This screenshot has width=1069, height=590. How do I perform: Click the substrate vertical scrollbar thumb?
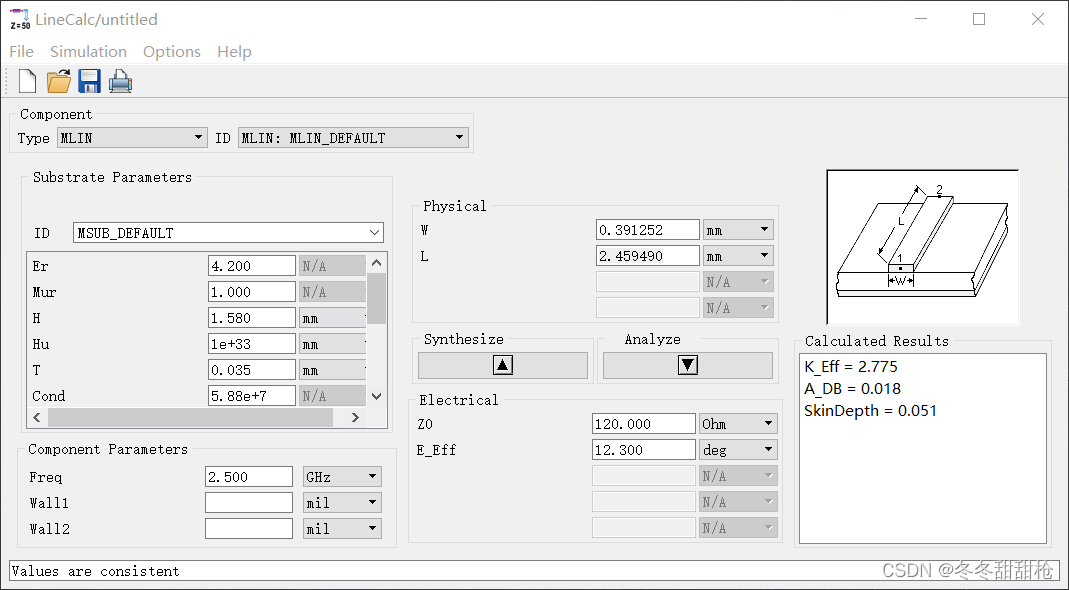pyautogui.click(x=376, y=298)
